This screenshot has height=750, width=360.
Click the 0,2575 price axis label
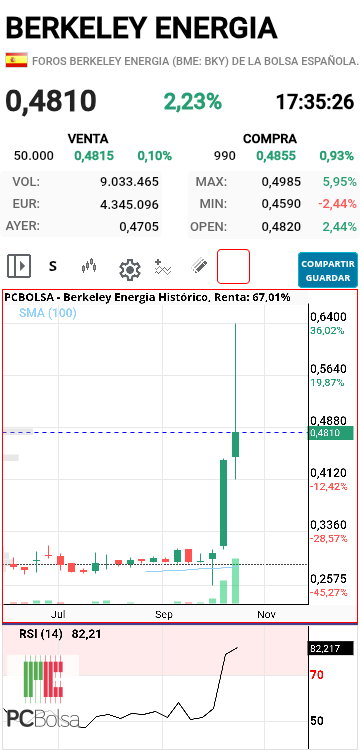[328, 579]
